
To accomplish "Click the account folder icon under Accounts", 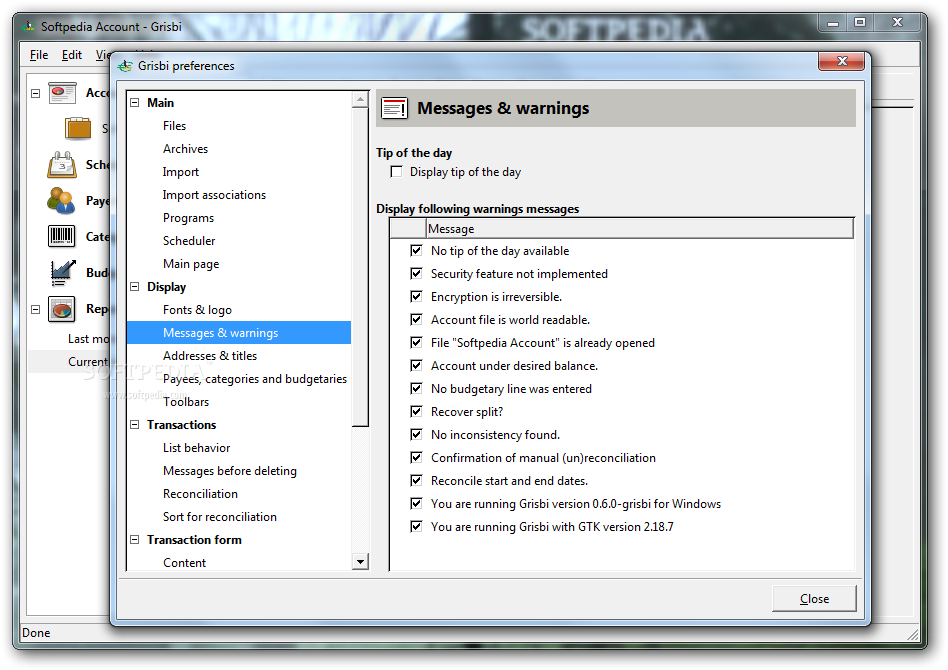I will [78, 128].
